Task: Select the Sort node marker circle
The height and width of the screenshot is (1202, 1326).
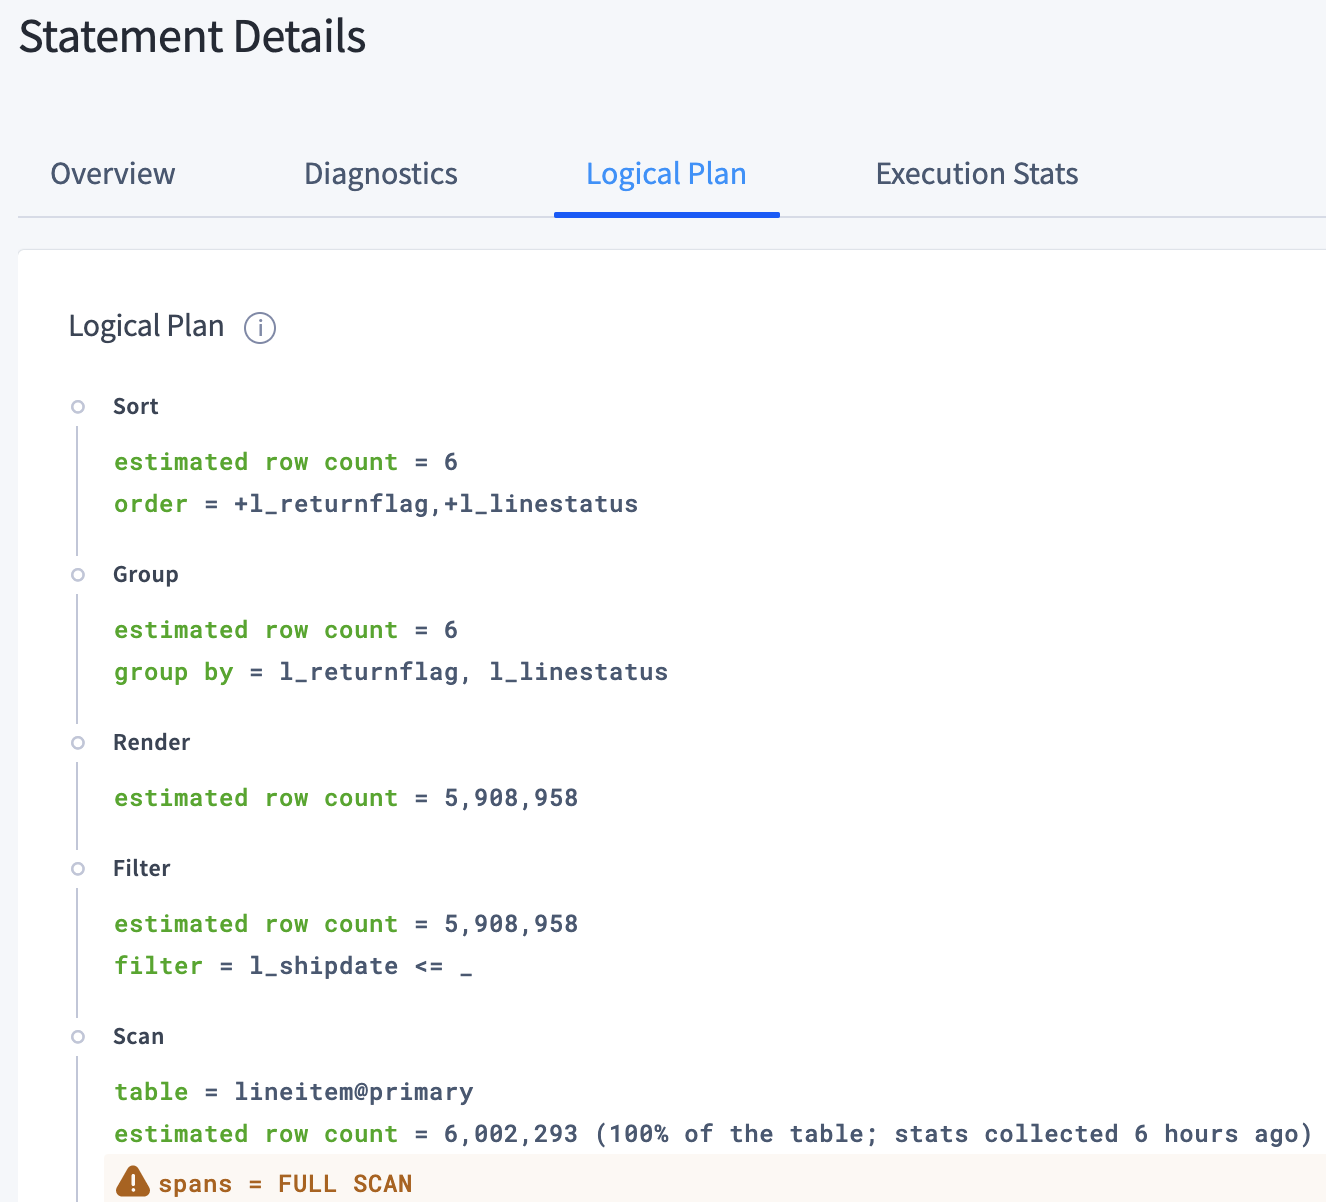Action: point(78,406)
